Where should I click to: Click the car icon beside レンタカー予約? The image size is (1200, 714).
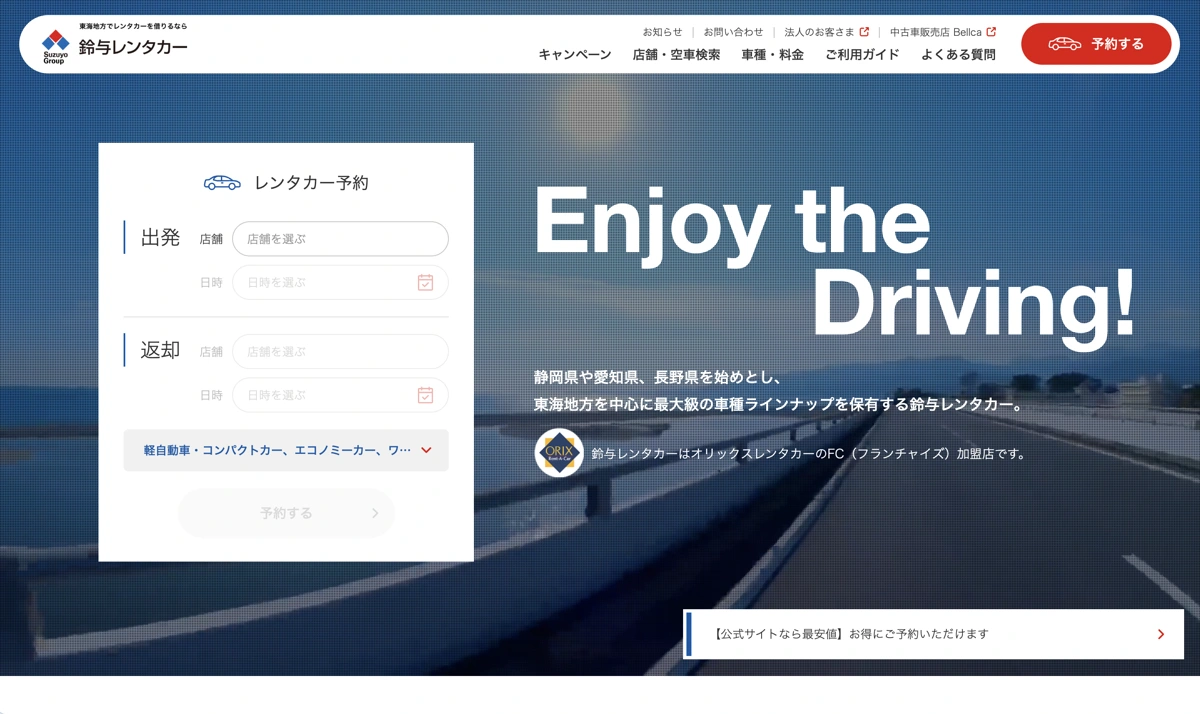(x=222, y=183)
